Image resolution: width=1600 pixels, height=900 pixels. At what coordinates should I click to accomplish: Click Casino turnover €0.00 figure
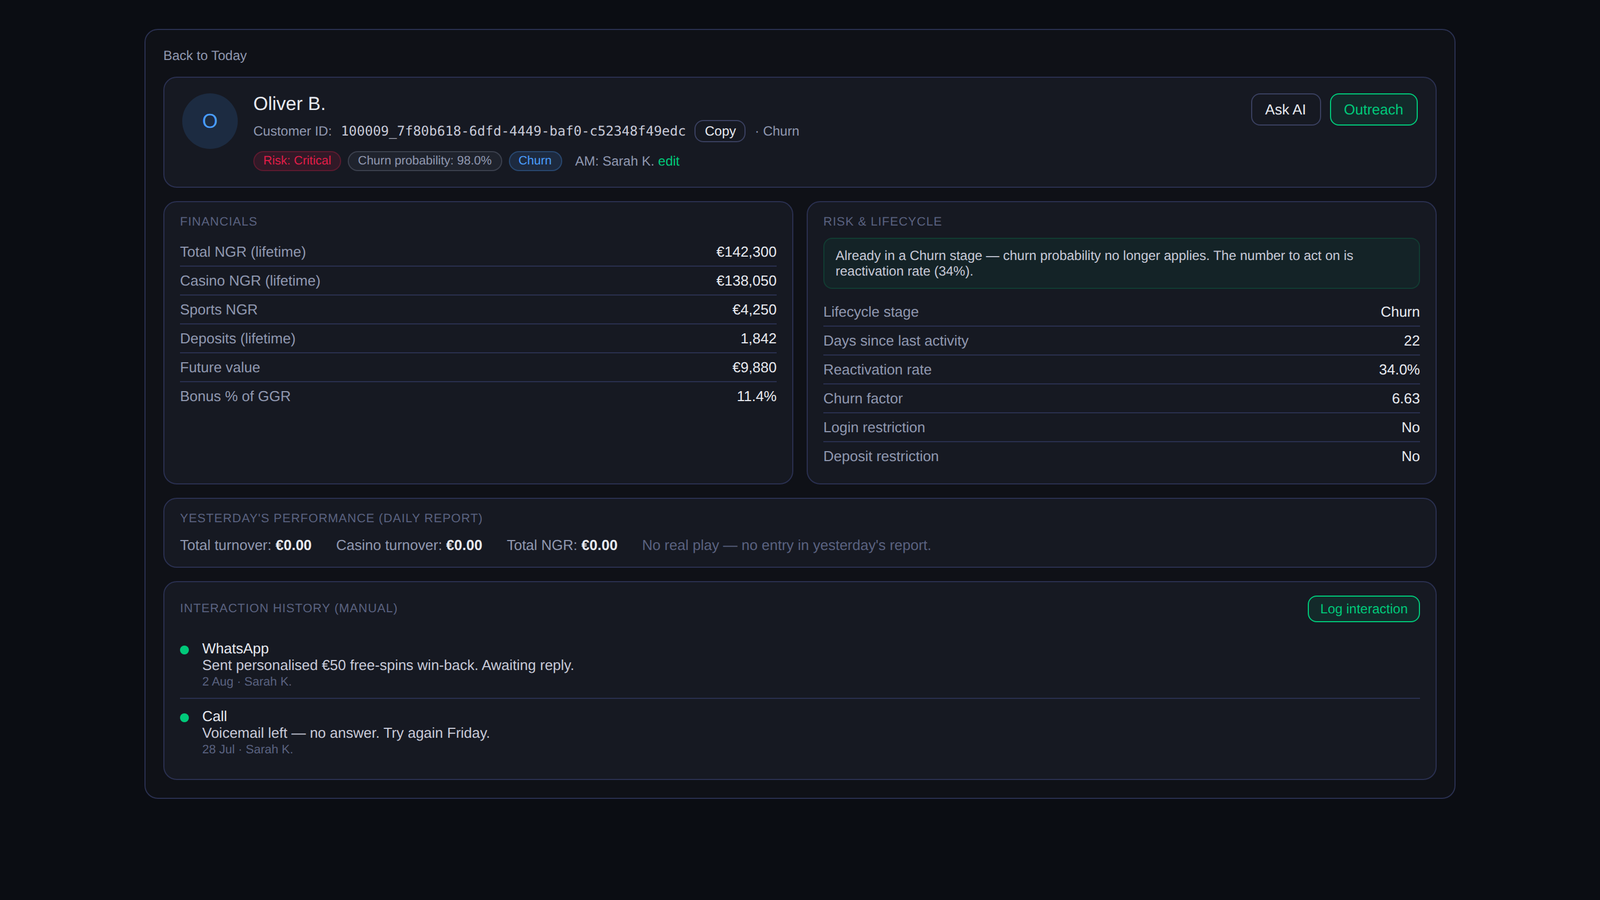pyautogui.click(x=464, y=546)
